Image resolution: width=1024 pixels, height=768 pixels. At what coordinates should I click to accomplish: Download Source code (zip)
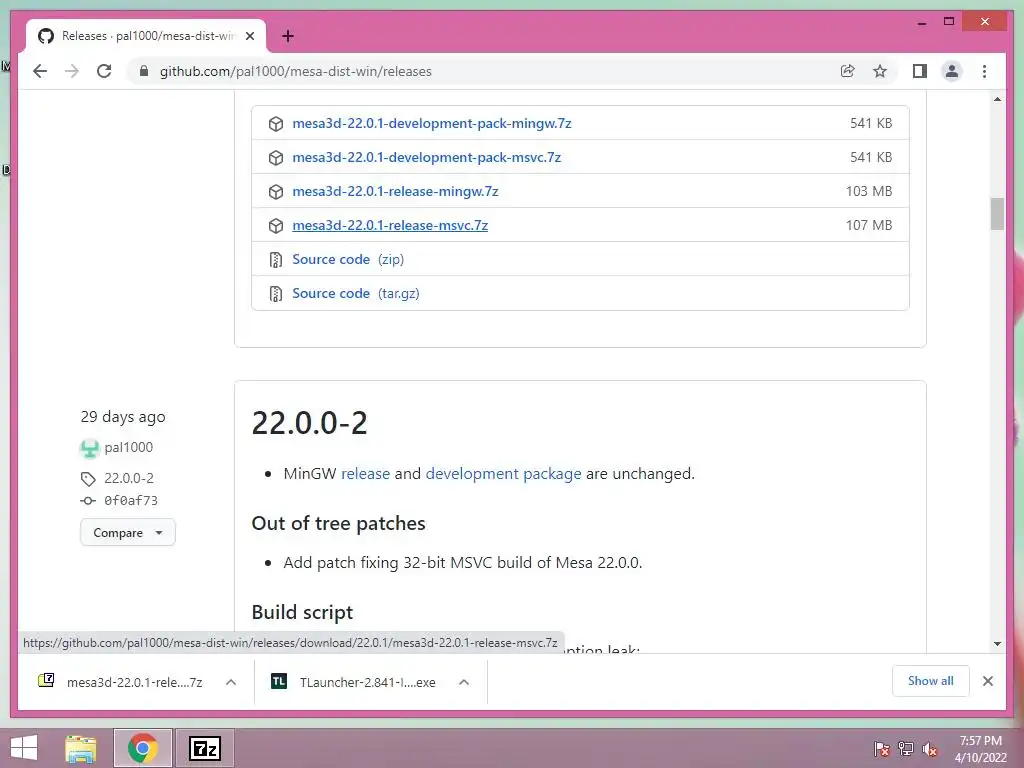[348, 259]
